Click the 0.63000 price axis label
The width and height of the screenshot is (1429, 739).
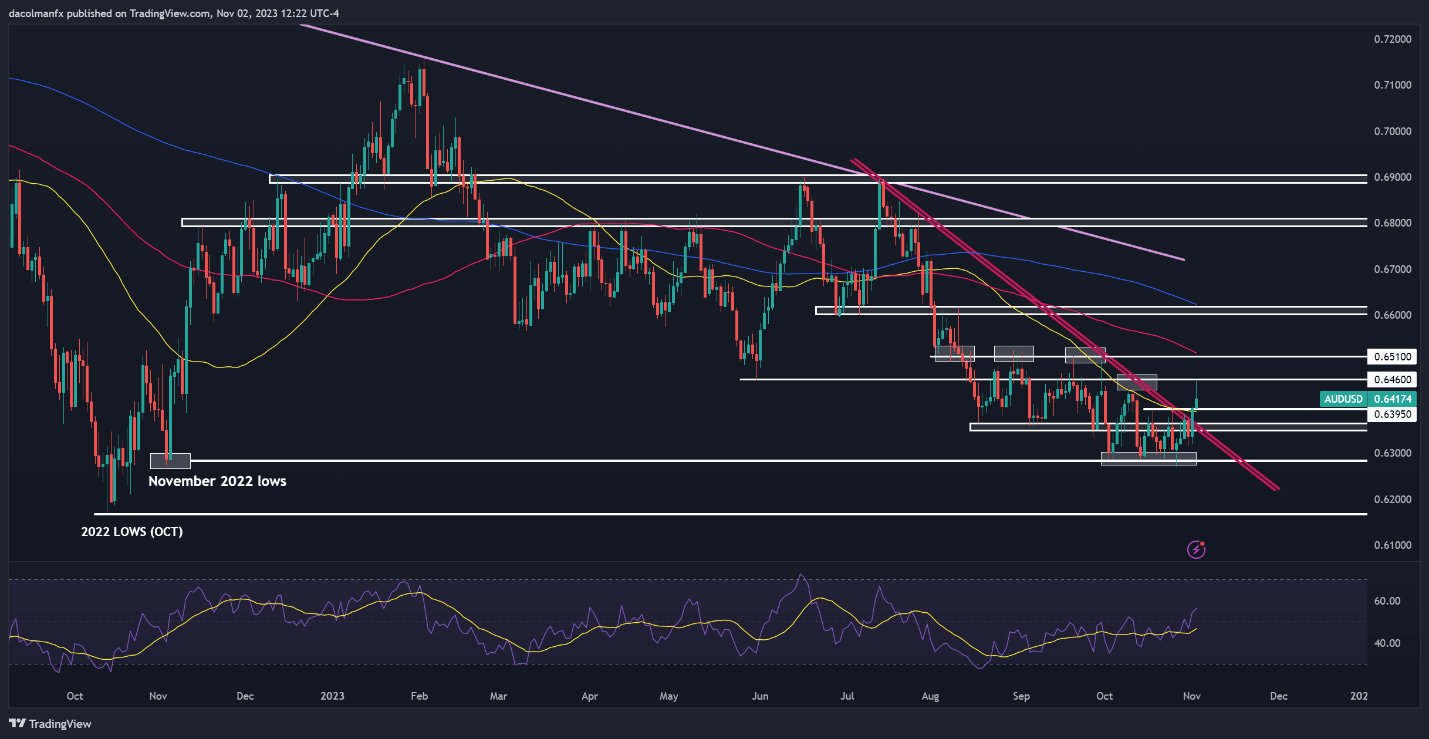click(x=1392, y=453)
